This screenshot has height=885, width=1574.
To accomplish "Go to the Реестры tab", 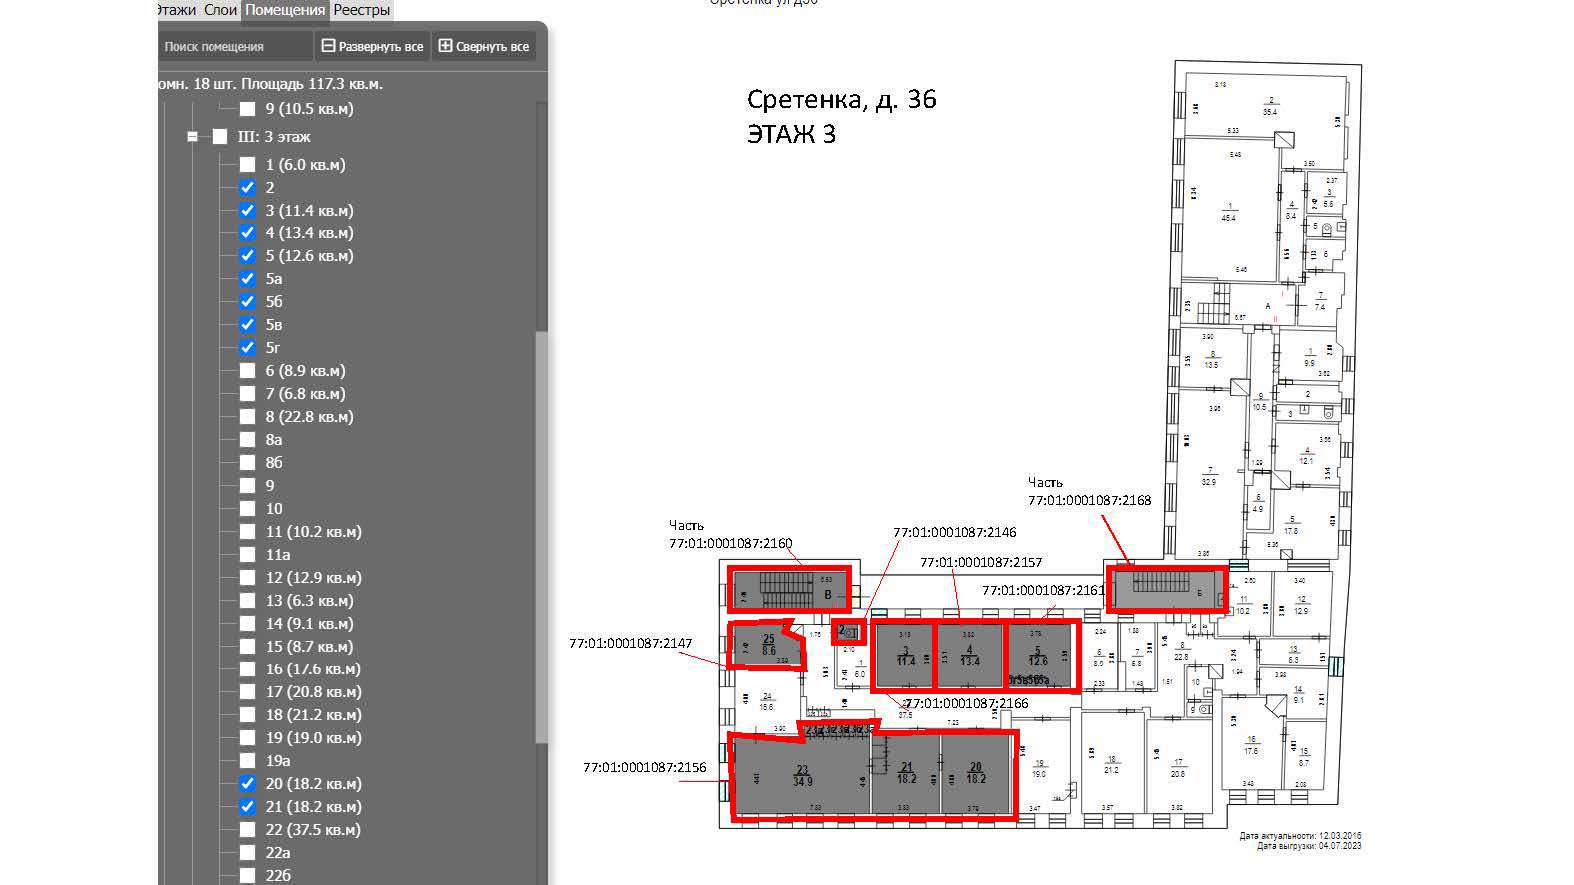I will tap(361, 10).
